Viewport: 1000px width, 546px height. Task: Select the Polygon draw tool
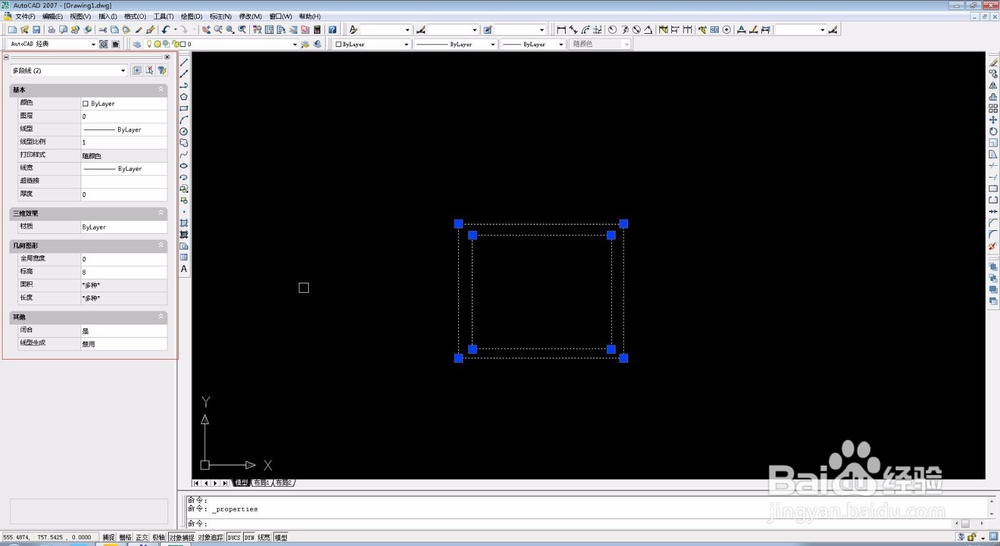tap(184, 96)
